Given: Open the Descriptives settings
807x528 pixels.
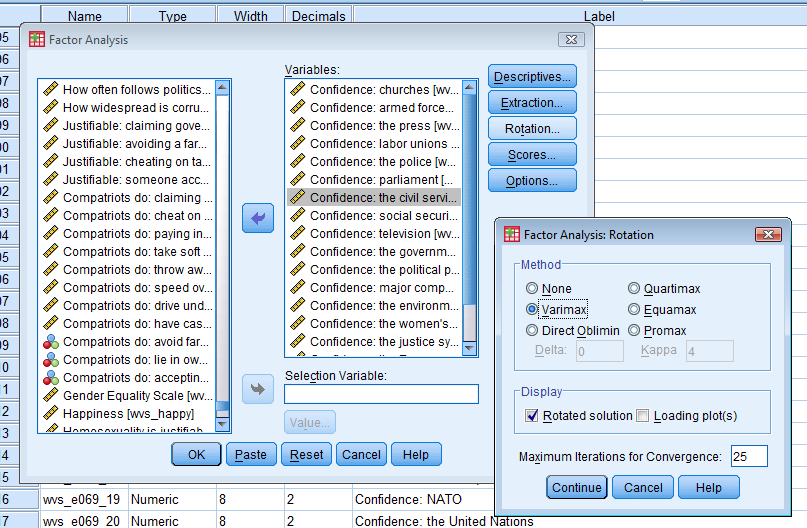Looking at the screenshot, I should pos(532,76).
